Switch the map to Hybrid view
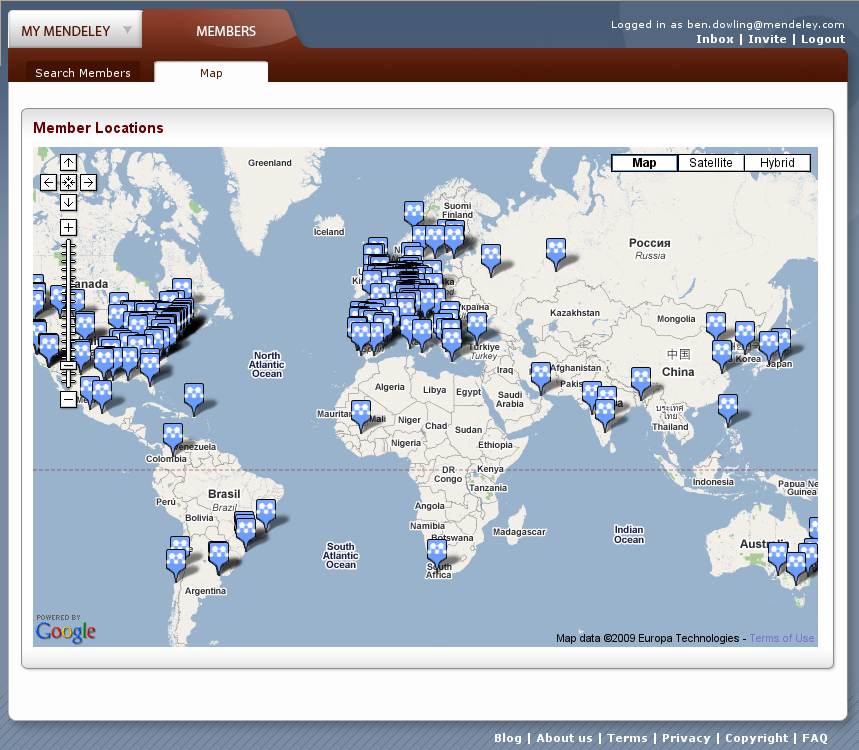This screenshot has height=750, width=859. tap(777, 163)
